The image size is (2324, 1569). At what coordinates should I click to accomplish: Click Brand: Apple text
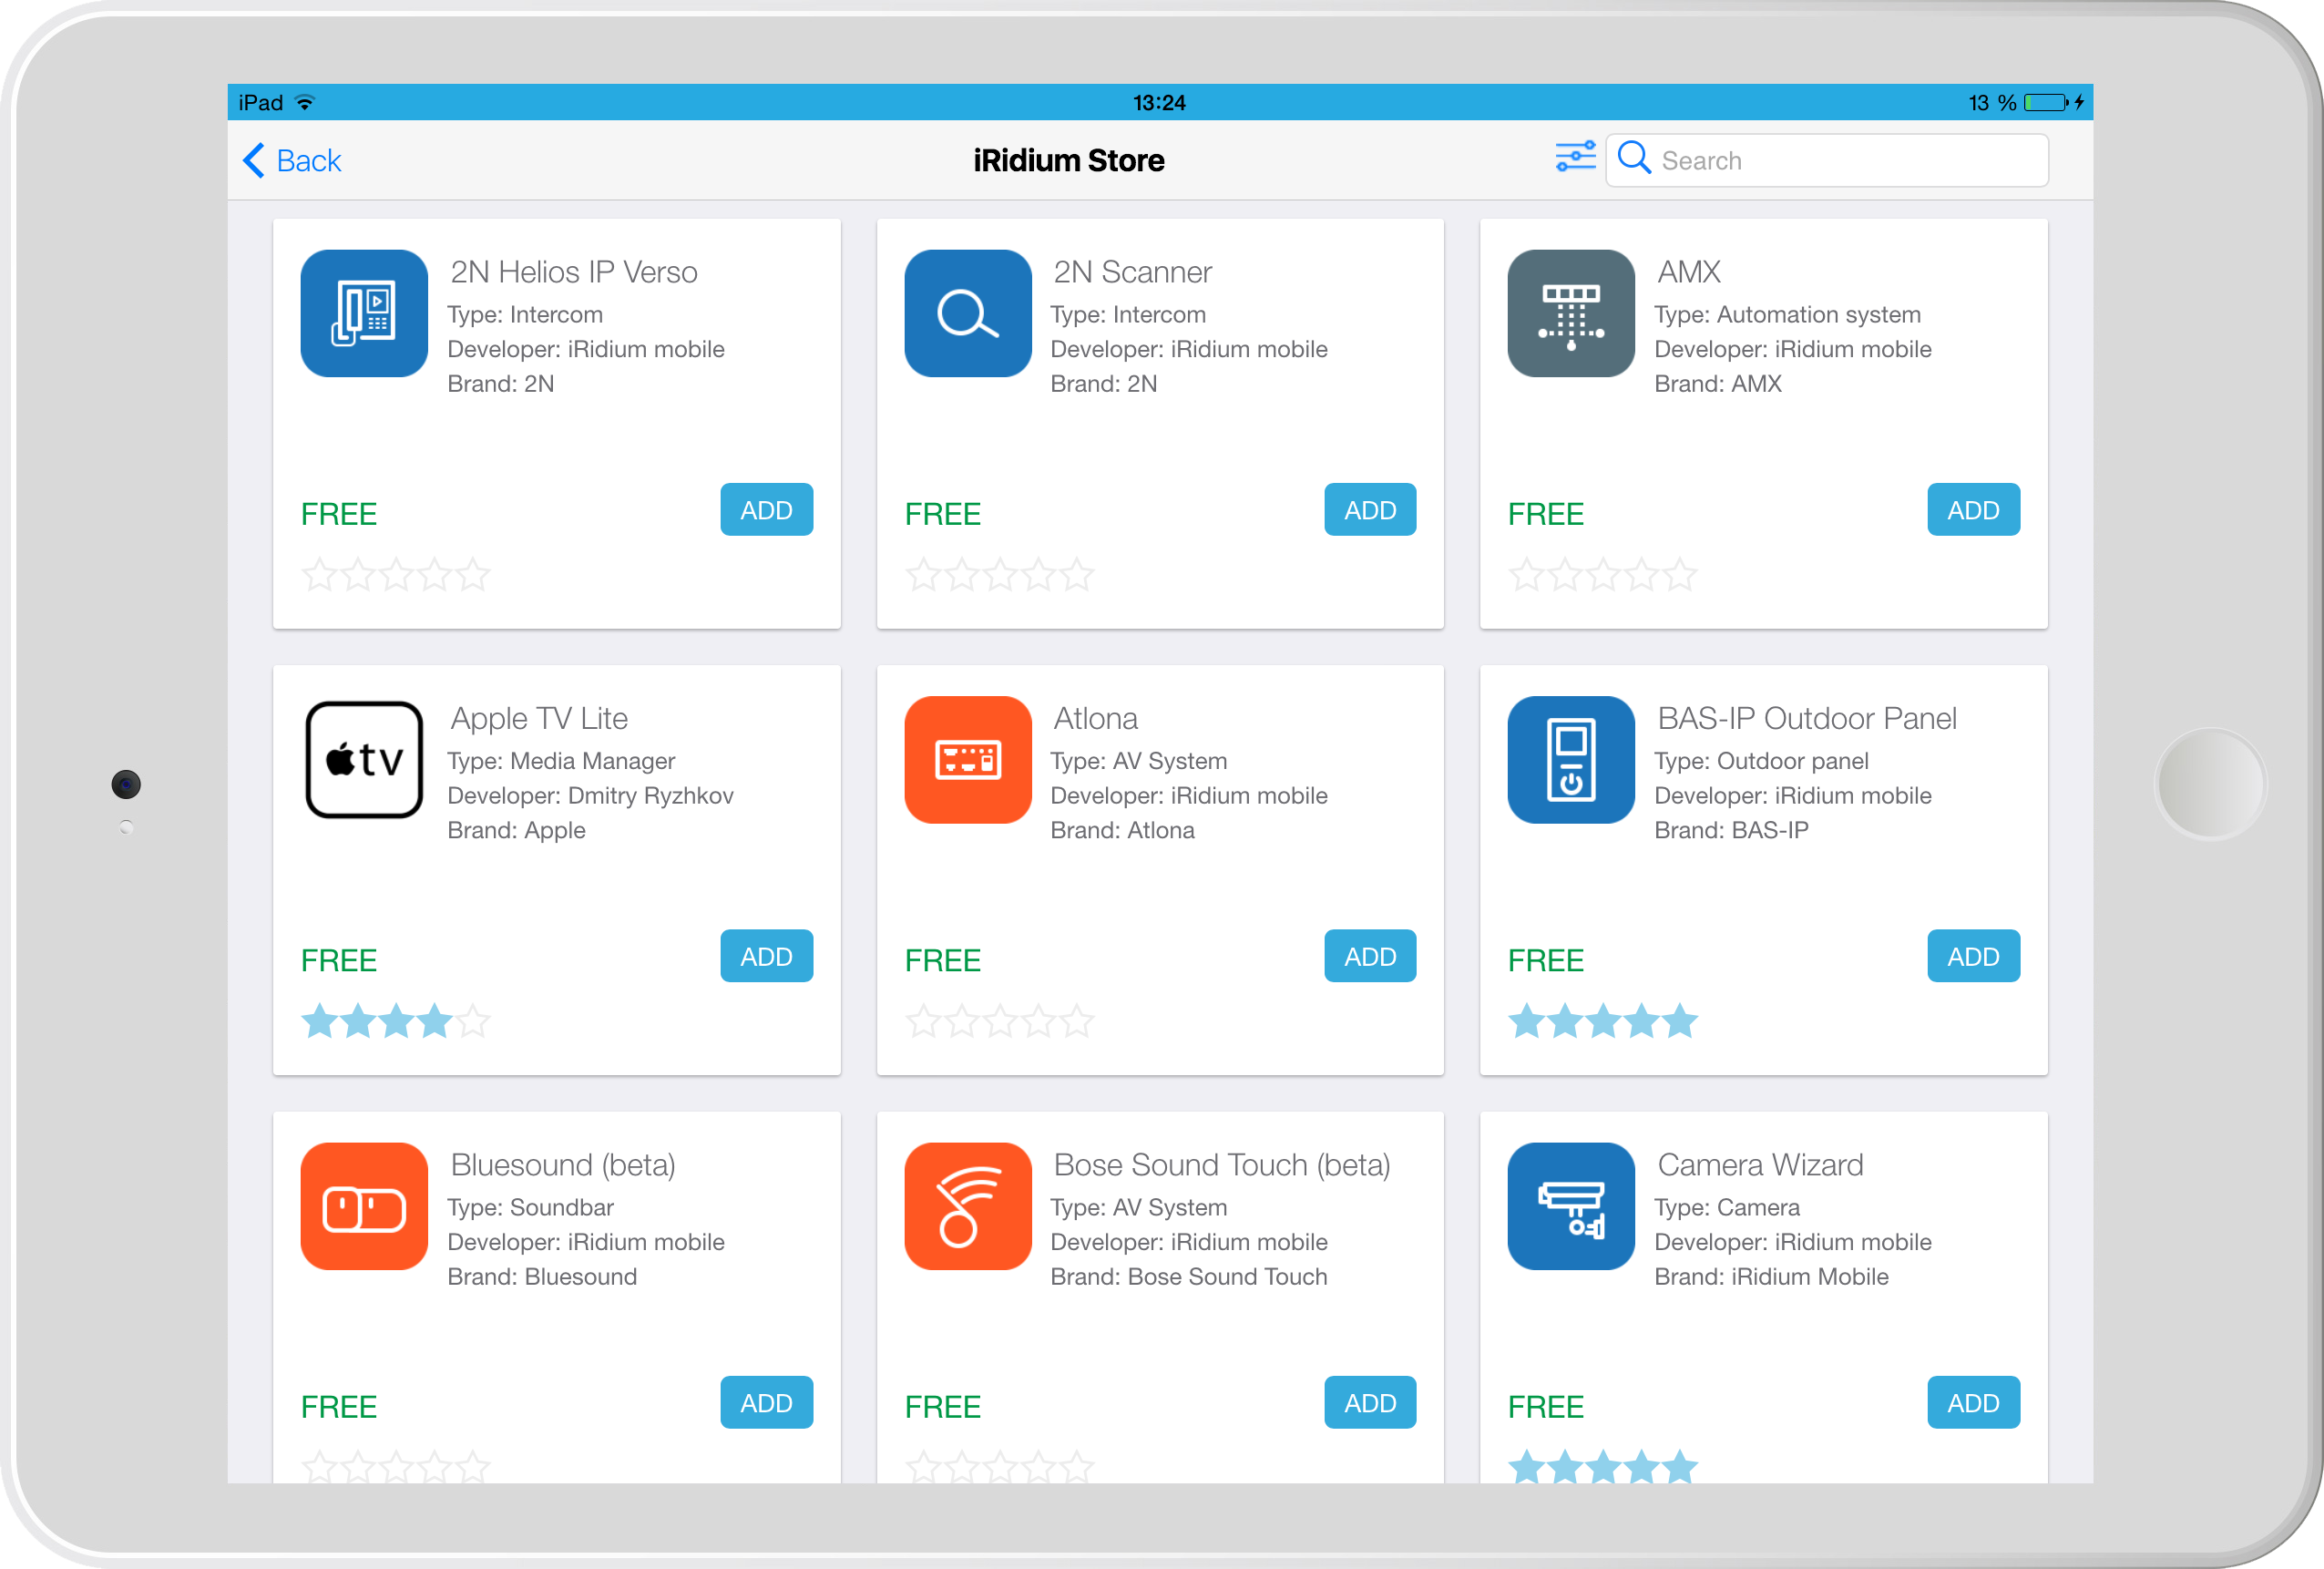pos(516,830)
